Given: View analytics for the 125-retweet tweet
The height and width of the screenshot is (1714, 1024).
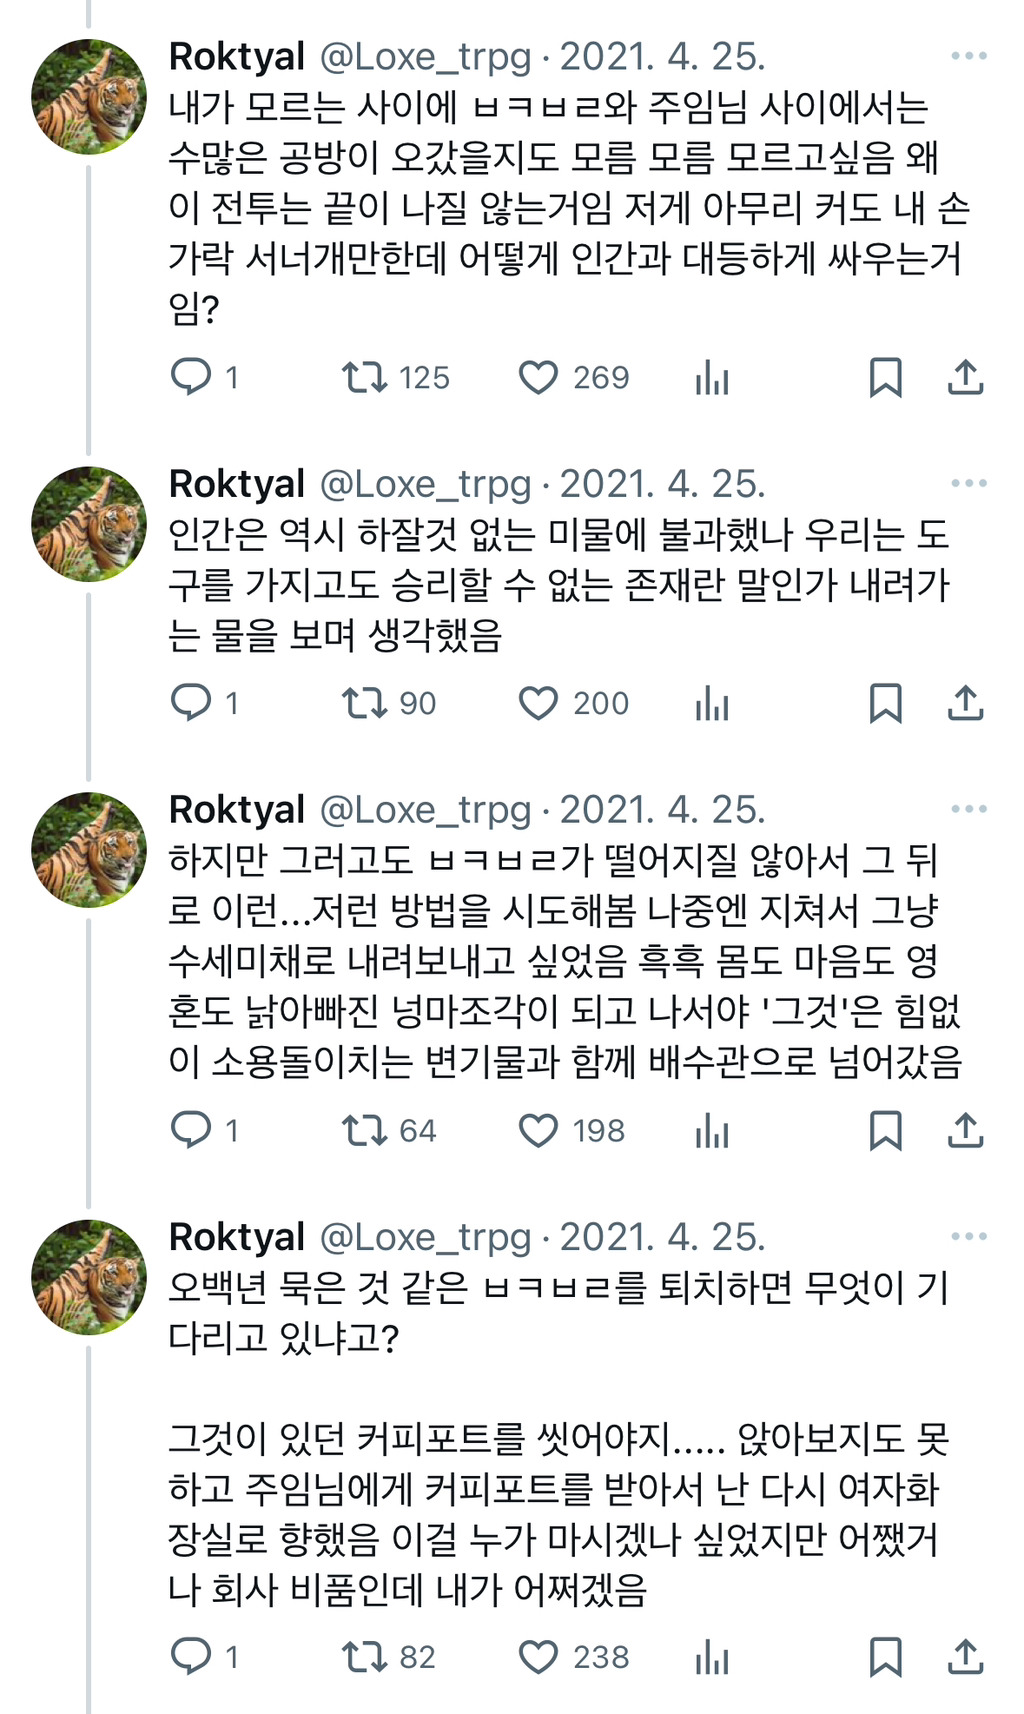Looking at the screenshot, I should [x=712, y=377].
